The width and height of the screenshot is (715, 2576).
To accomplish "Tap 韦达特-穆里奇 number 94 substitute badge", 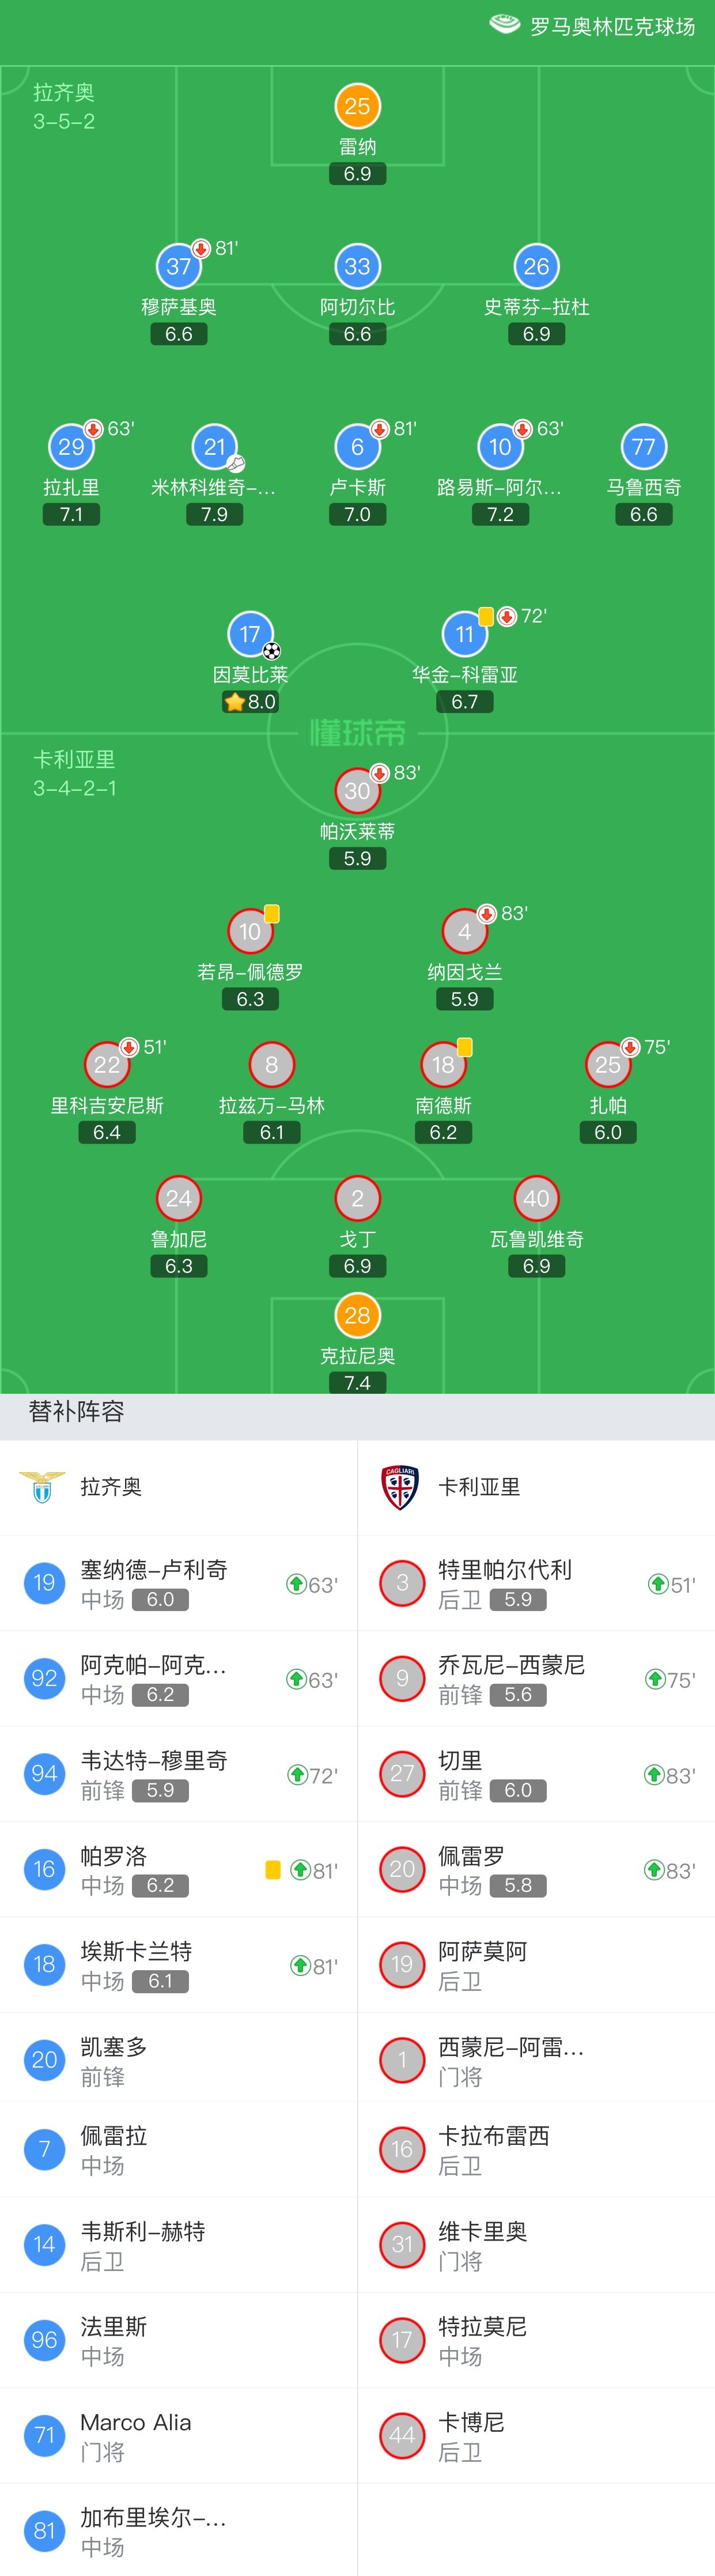I will pos(44,1773).
